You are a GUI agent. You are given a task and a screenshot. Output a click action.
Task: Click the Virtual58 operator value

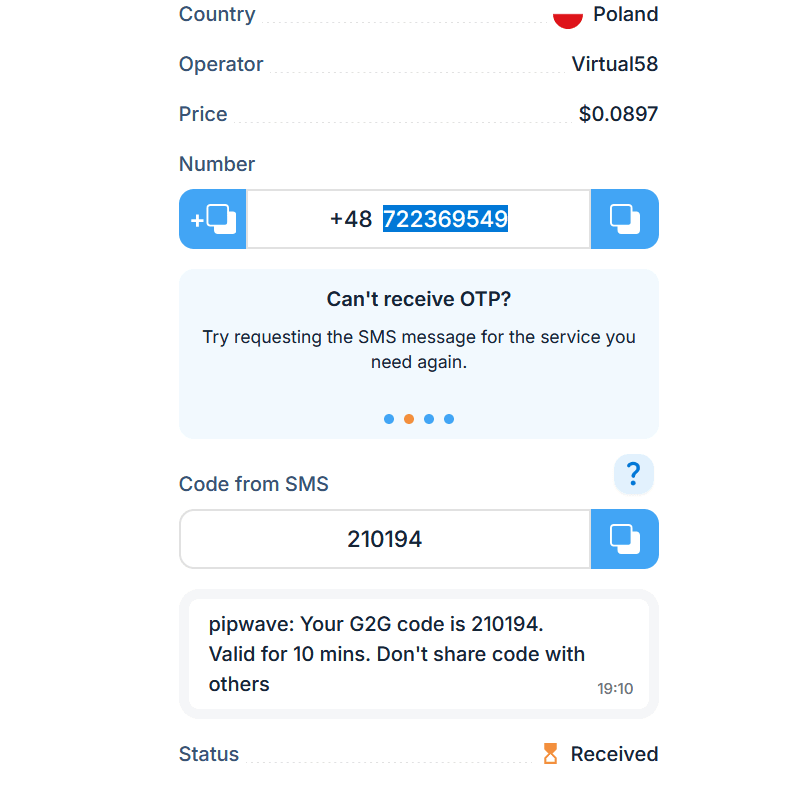614,64
